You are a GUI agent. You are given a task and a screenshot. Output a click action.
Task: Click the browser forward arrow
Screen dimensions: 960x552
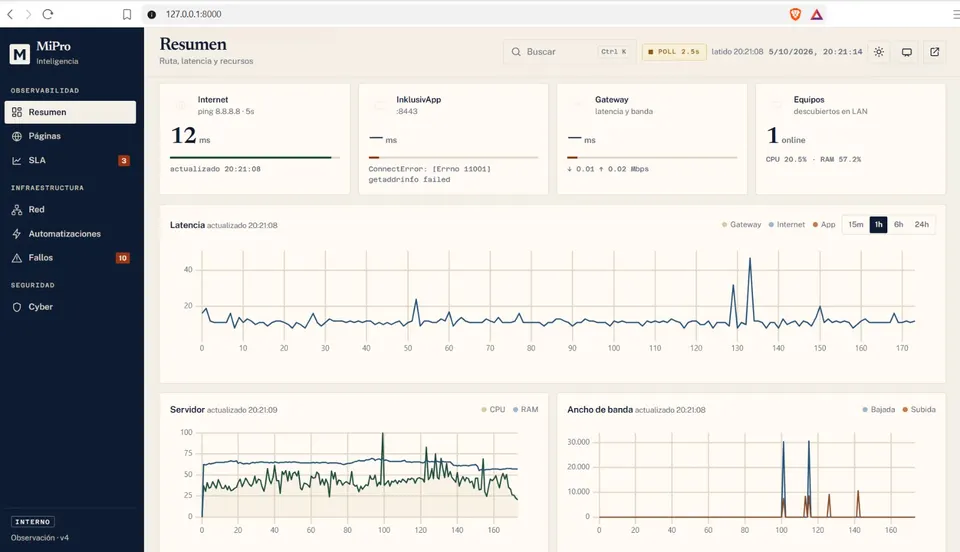(x=28, y=14)
